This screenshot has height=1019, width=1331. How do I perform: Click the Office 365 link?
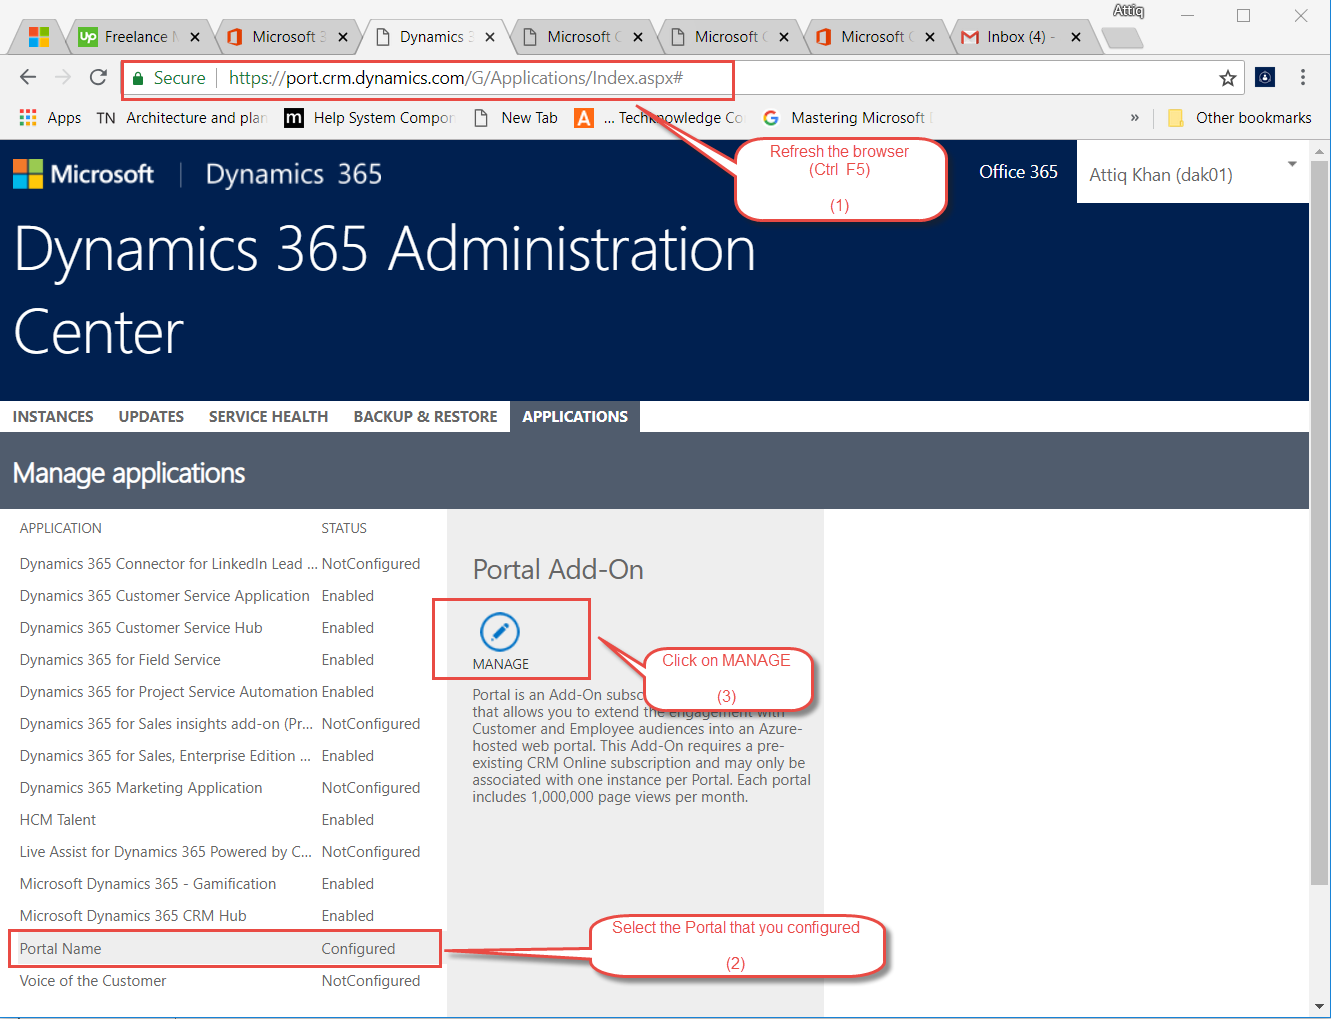click(1018, 172)
